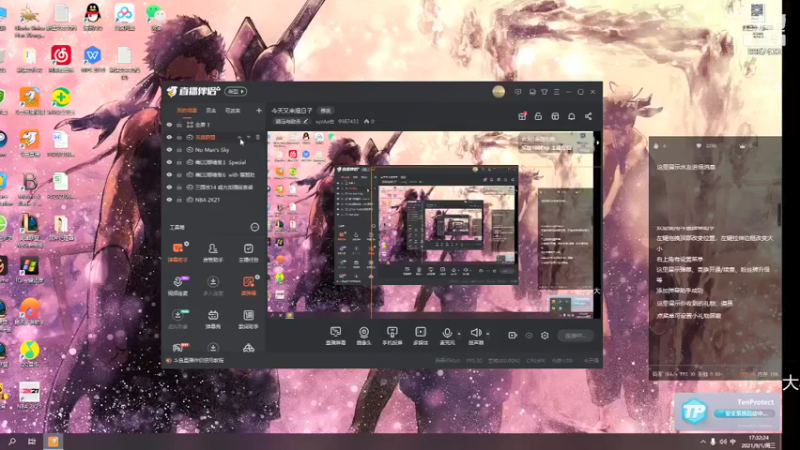Image resolution: width=800 pixels, height=450 pixels.
Task: Open Windows search in the taskbar
Action: coord(12,441)
